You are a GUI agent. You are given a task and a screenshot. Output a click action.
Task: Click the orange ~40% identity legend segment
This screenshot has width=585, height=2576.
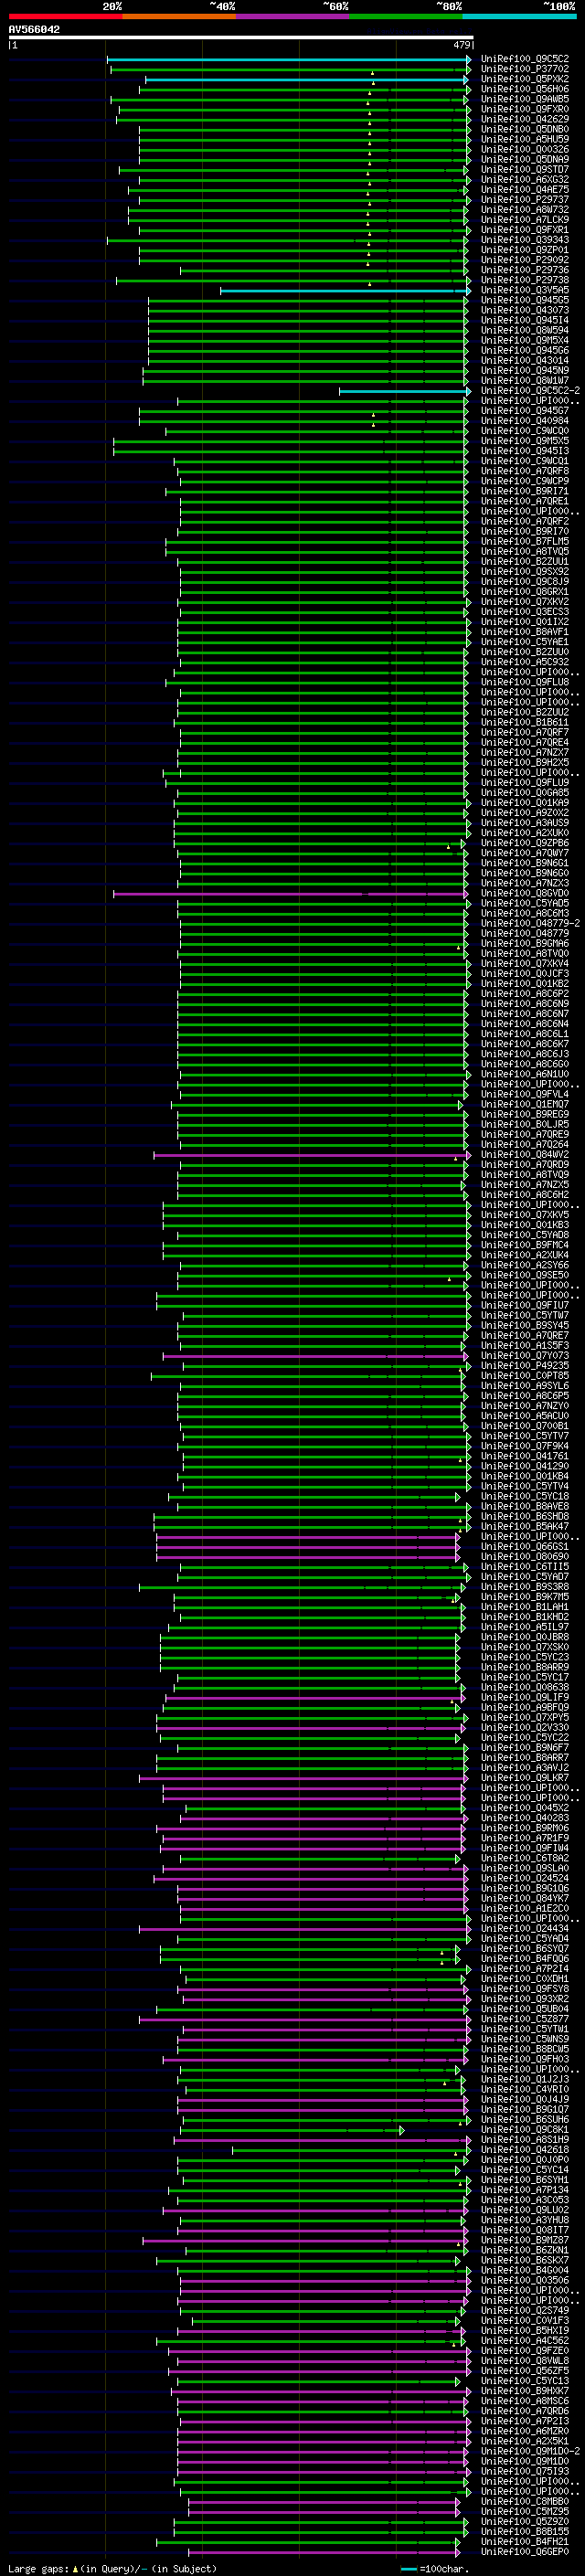179,16
